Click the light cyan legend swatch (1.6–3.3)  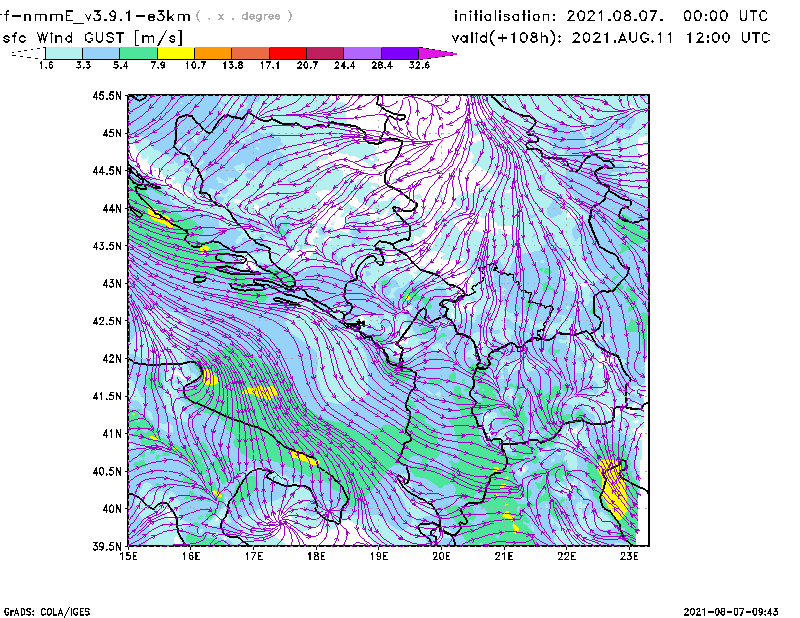point(64,53)
